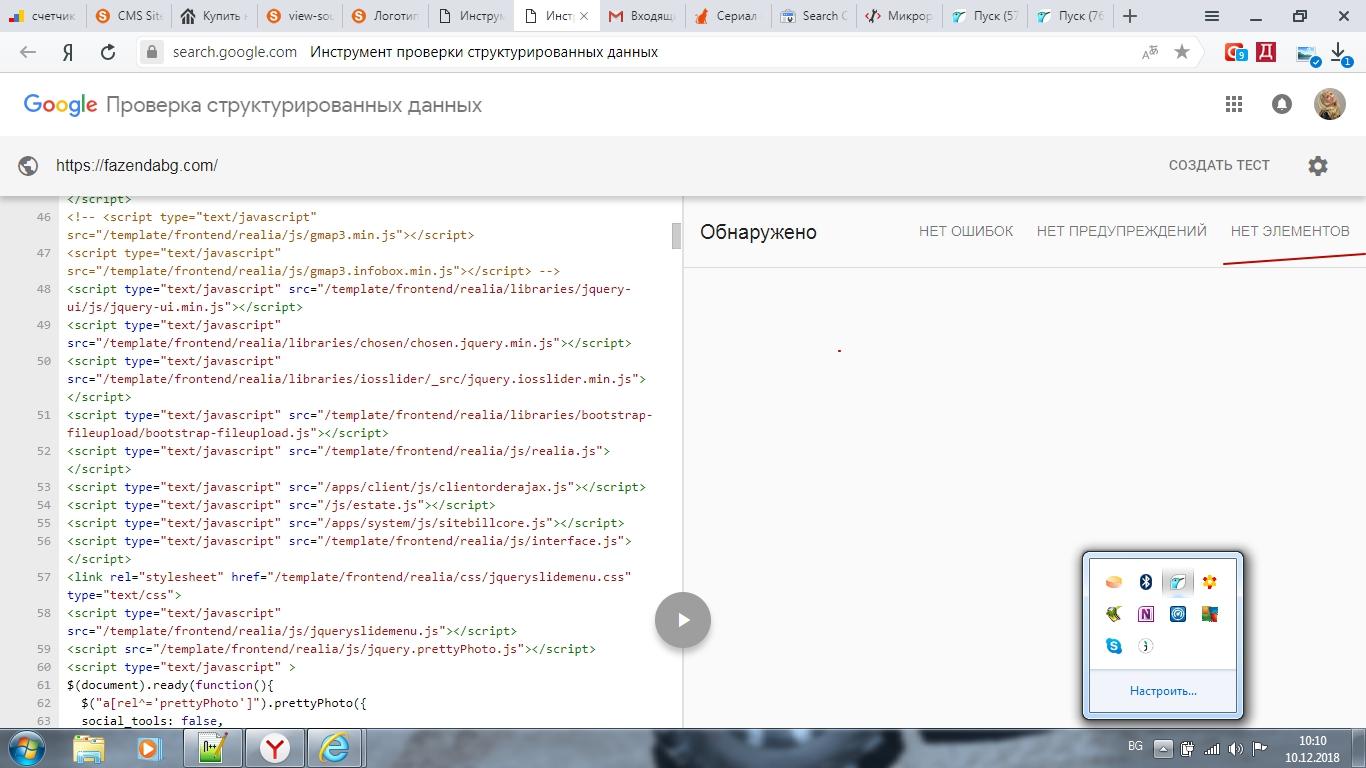Click the padlock site security icon

pos(152,52)
